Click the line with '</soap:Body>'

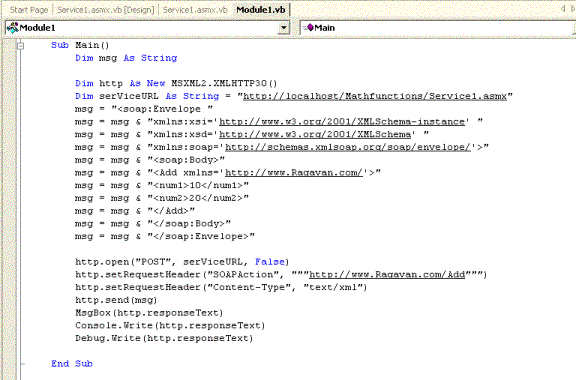pyautogui.click(x=153, y=224)
